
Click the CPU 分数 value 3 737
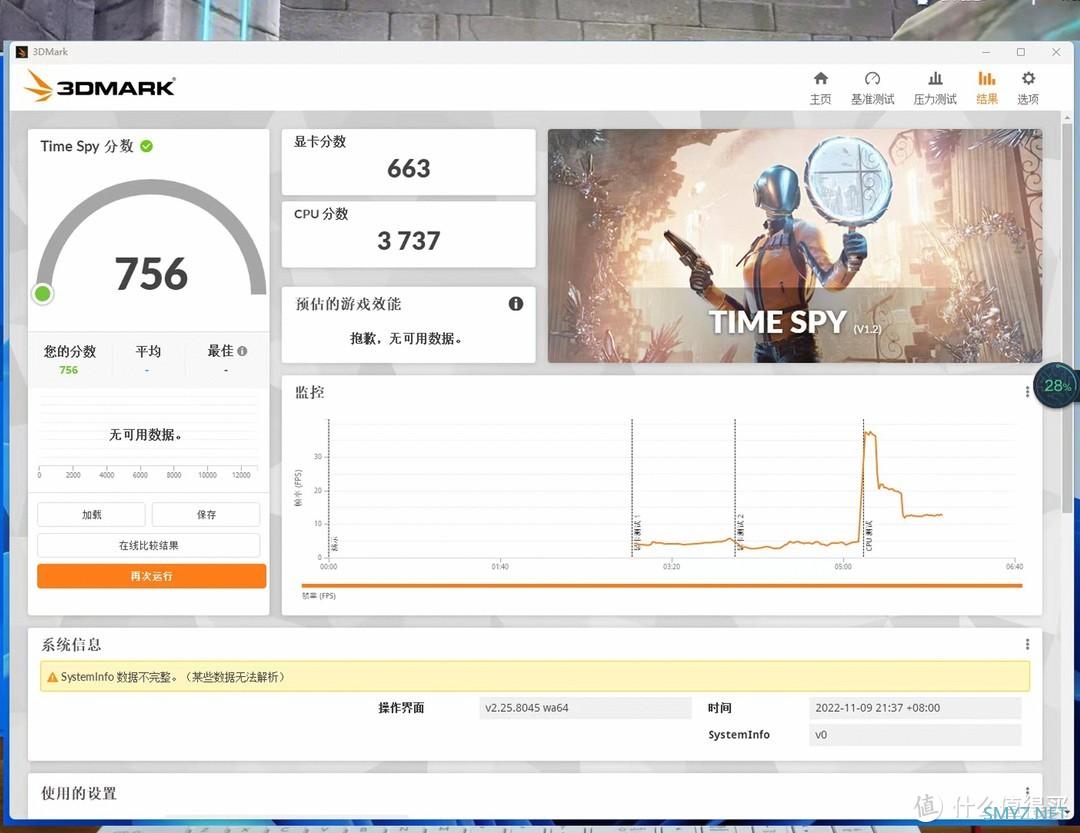(408, 241)
